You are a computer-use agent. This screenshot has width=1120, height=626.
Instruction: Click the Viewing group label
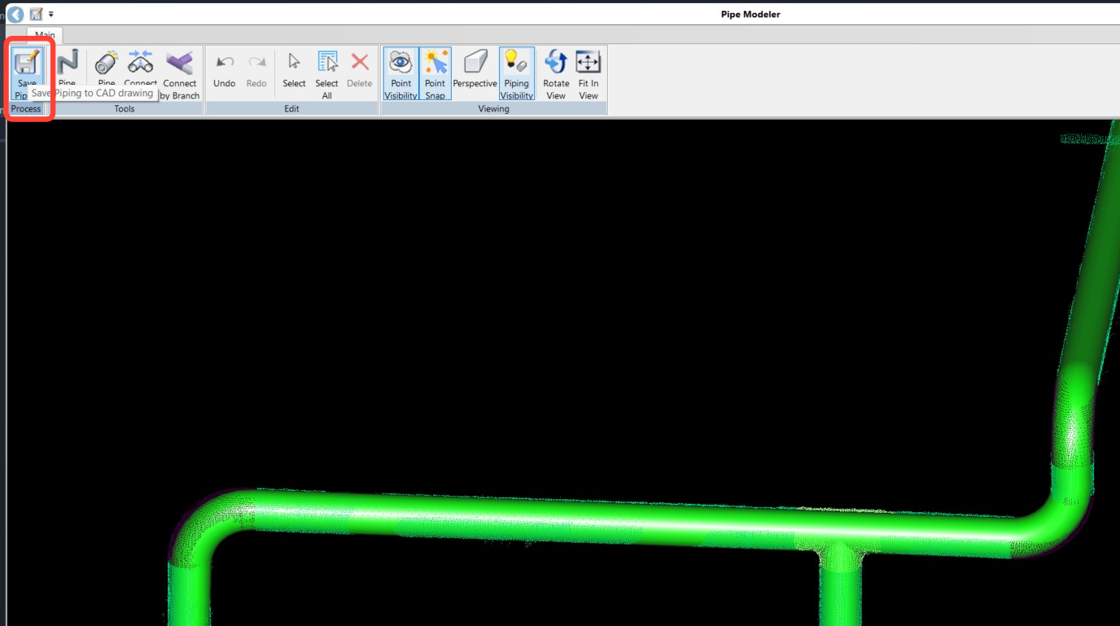[494, 109]
